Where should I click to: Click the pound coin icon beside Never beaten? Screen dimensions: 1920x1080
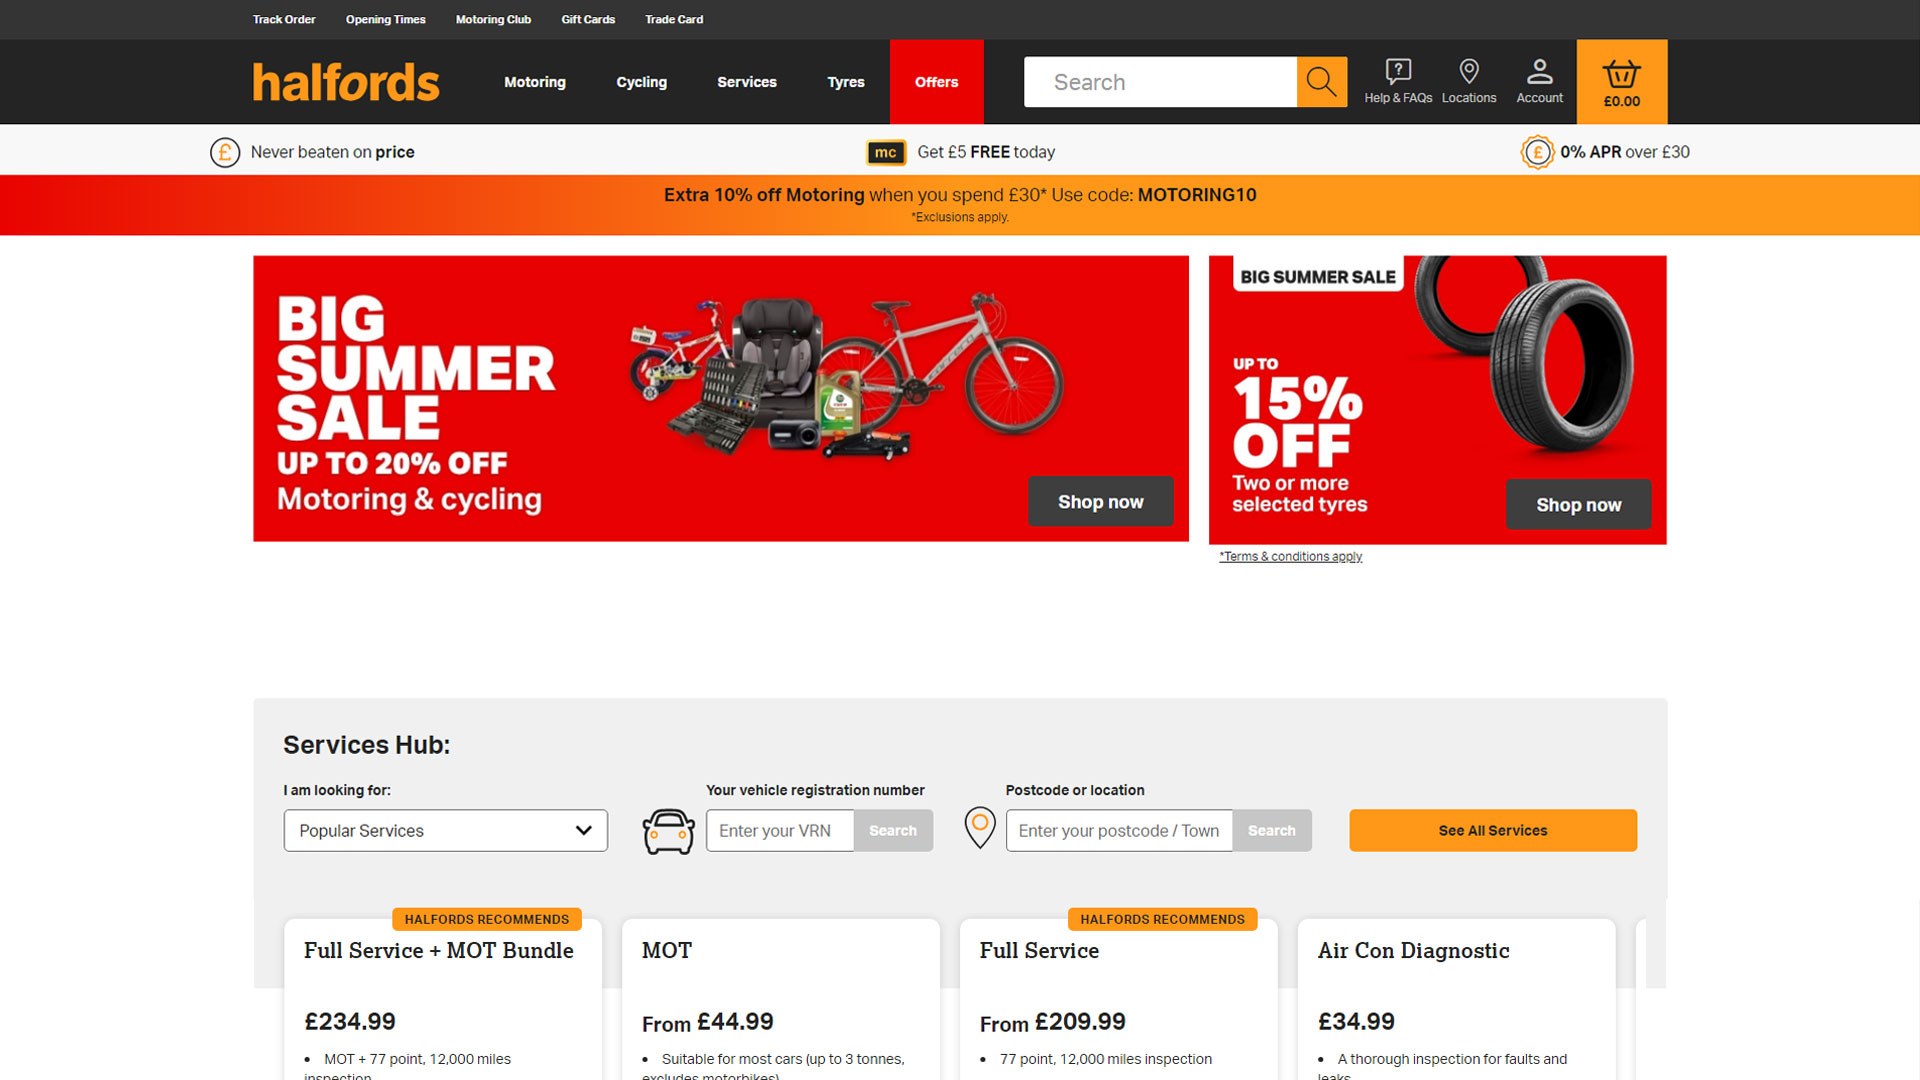pyautogui.click(x=225, y=152)
